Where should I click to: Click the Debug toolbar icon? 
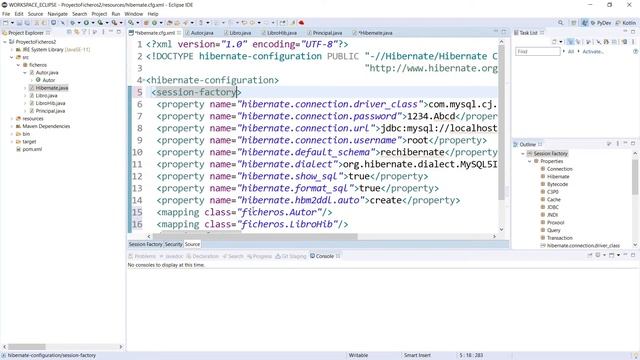[72, 23]
